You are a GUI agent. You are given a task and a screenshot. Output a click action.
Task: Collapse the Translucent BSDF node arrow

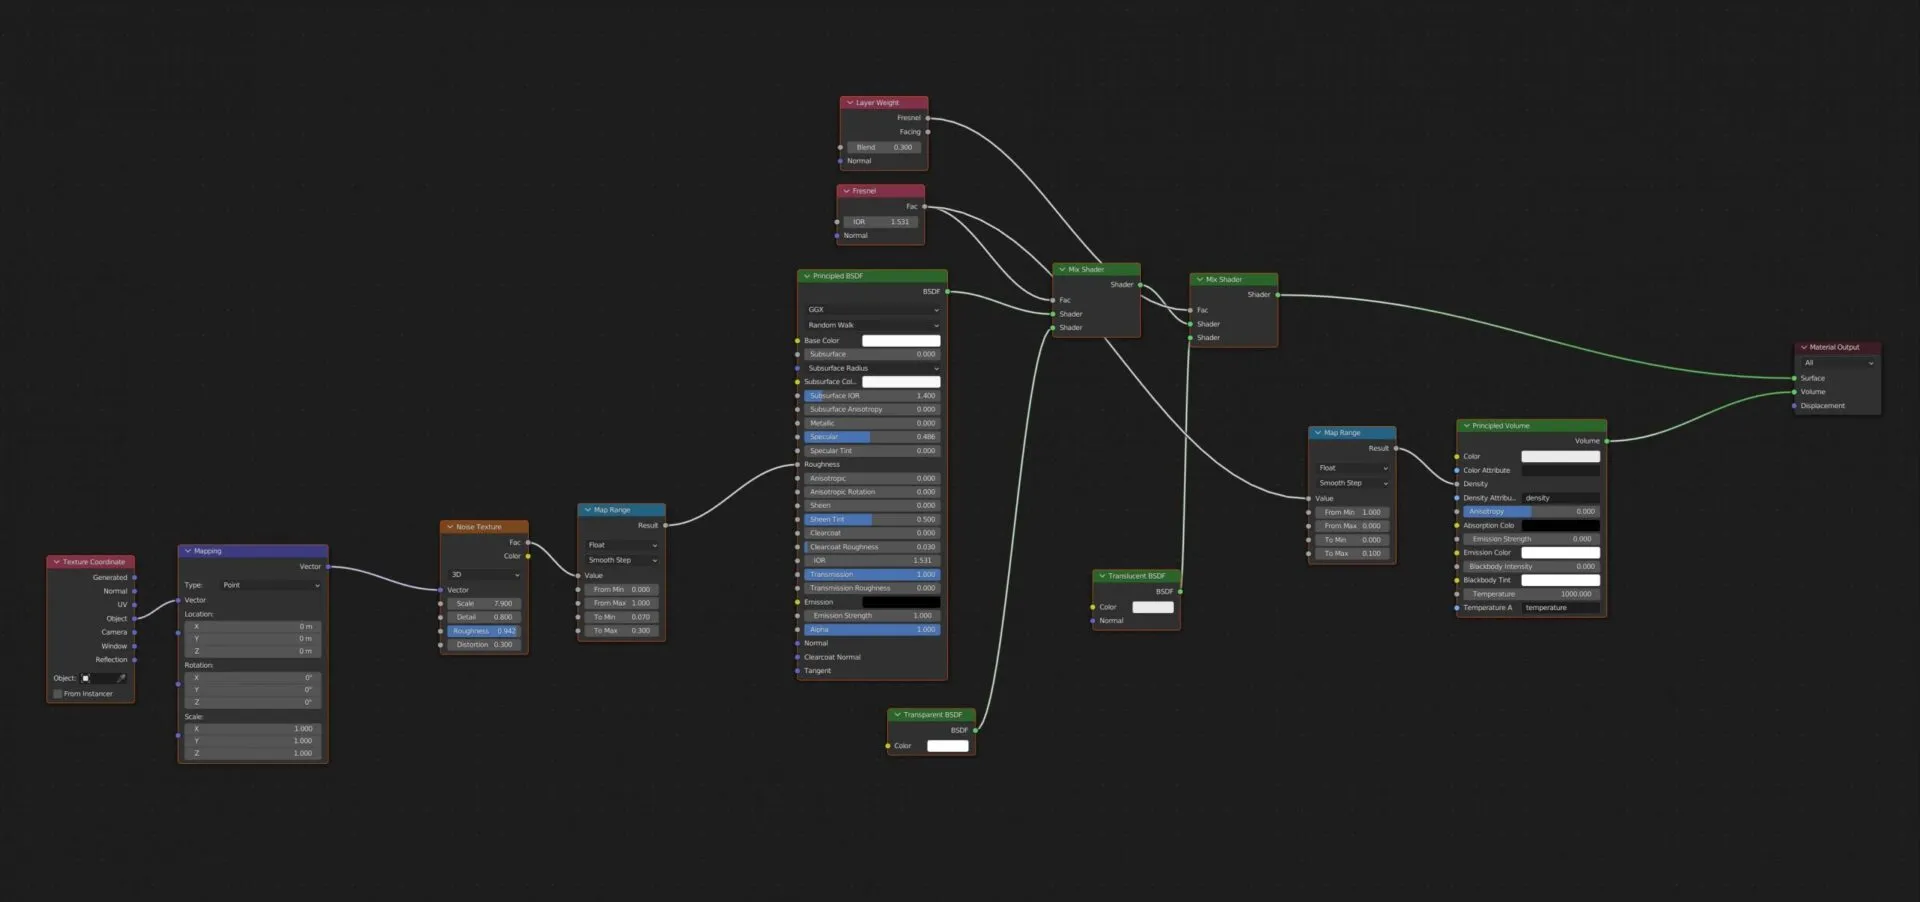click(1102, 576)
